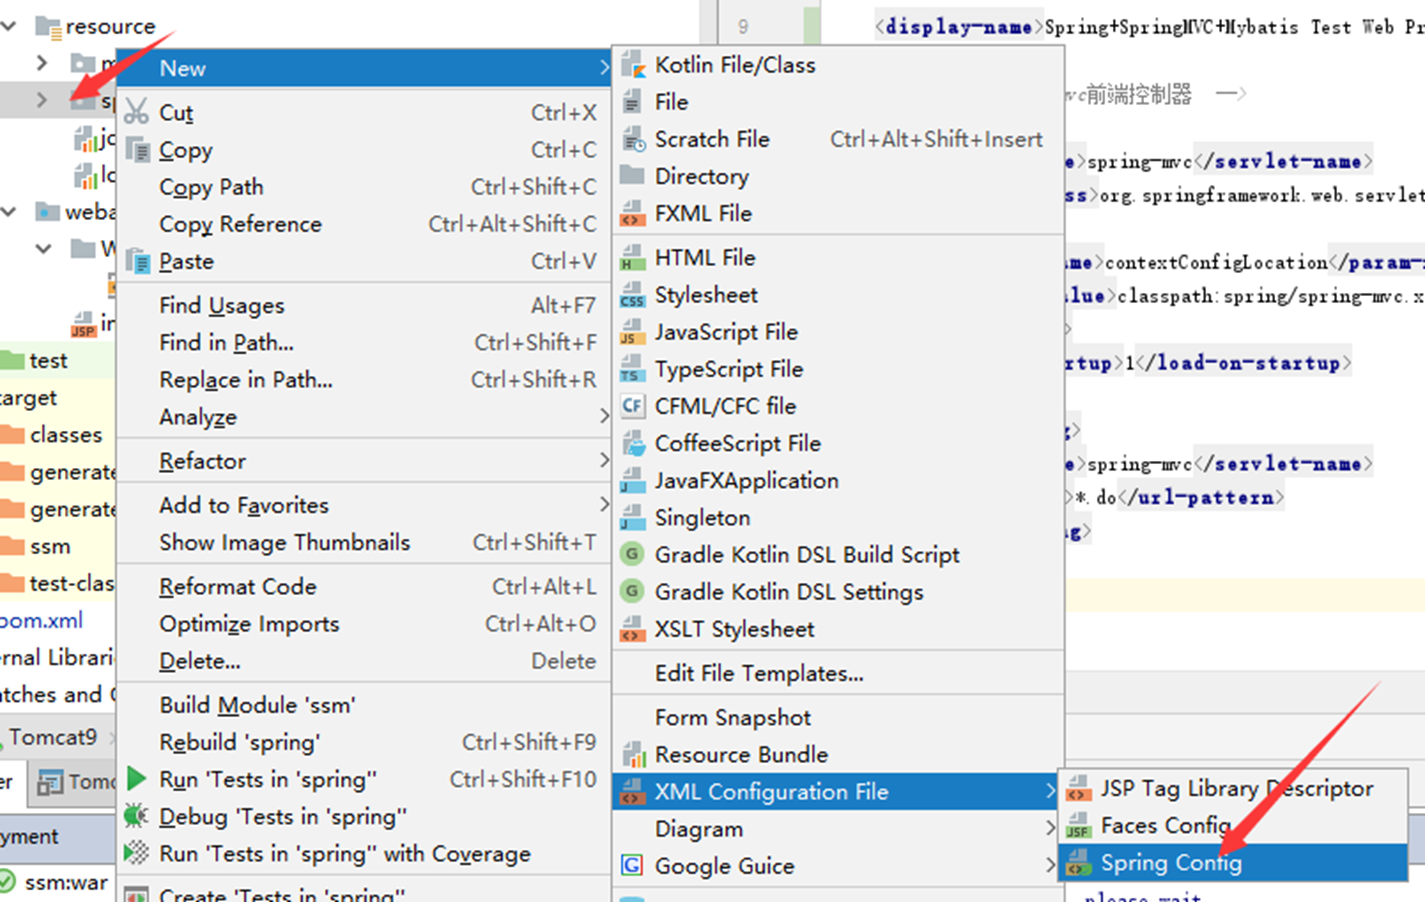Click the Cut scissors icon

[x=137, y=112]
